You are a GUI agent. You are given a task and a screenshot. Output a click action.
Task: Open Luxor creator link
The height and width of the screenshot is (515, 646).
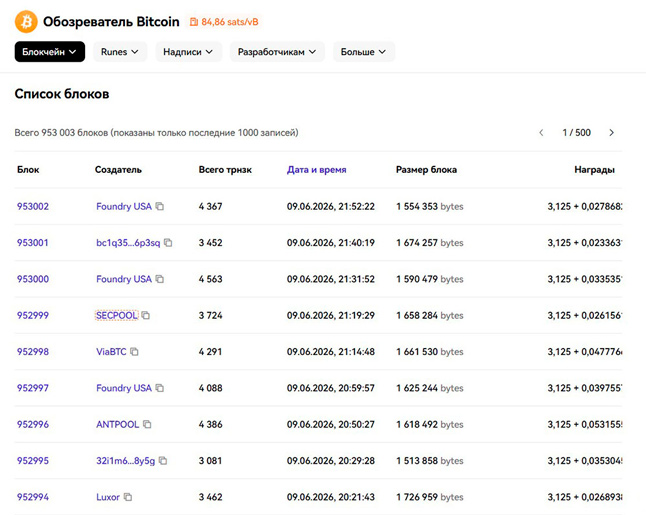108,497
